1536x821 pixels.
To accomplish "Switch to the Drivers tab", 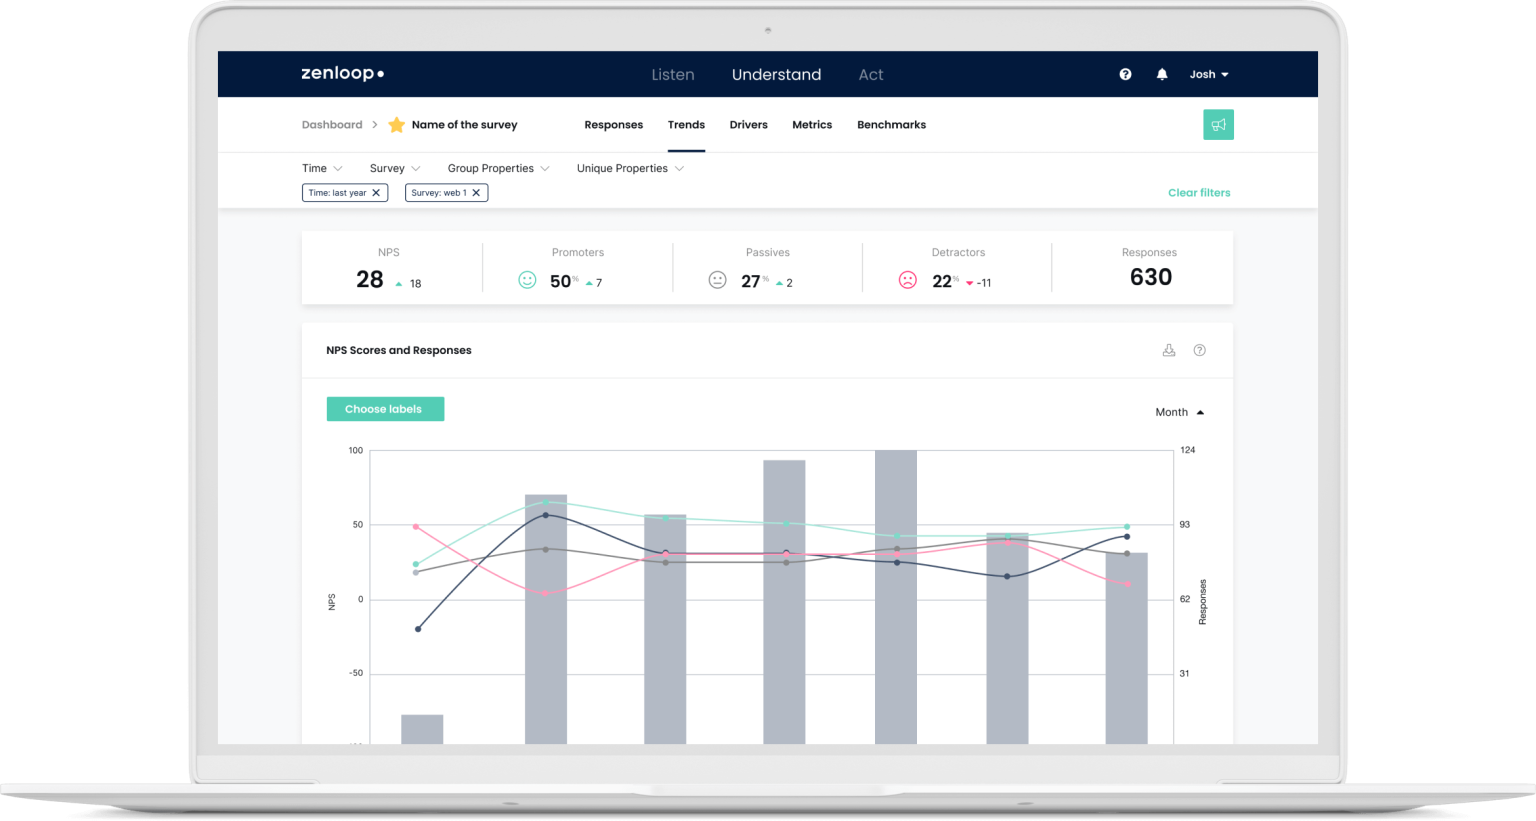I will [748, 125].
